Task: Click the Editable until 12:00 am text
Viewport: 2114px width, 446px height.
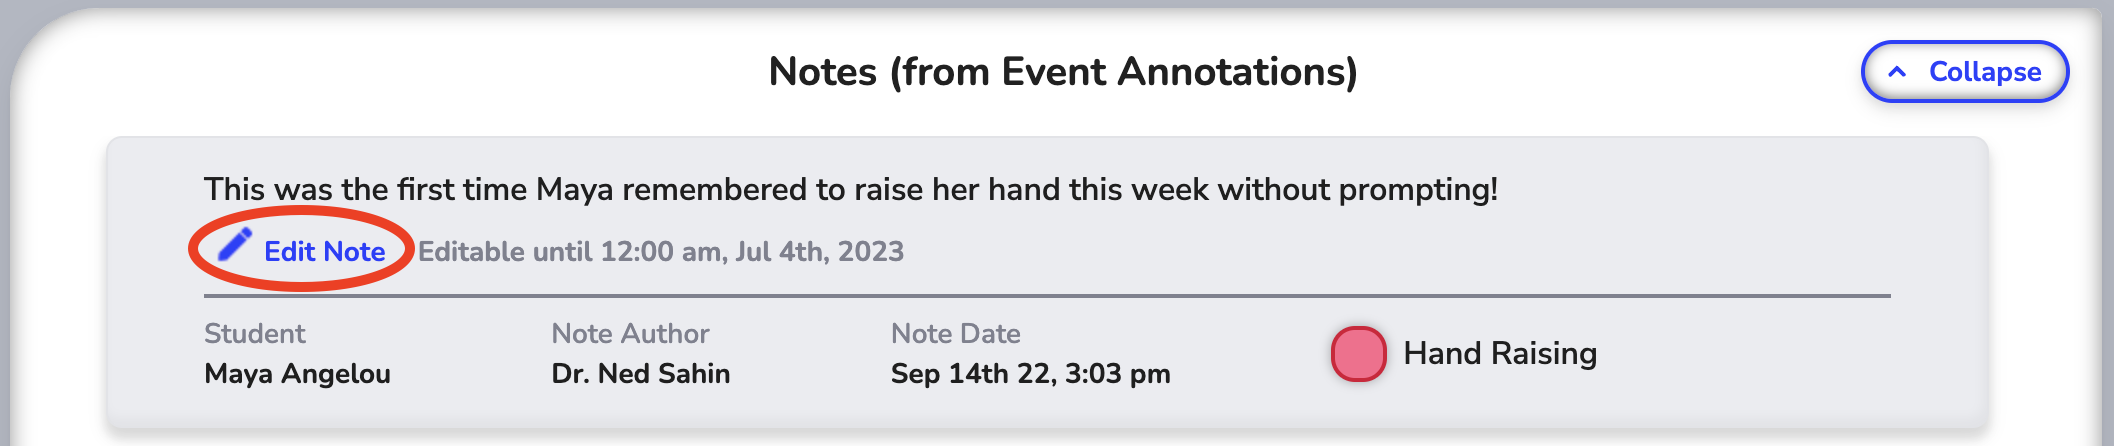Action: [574, 251]
